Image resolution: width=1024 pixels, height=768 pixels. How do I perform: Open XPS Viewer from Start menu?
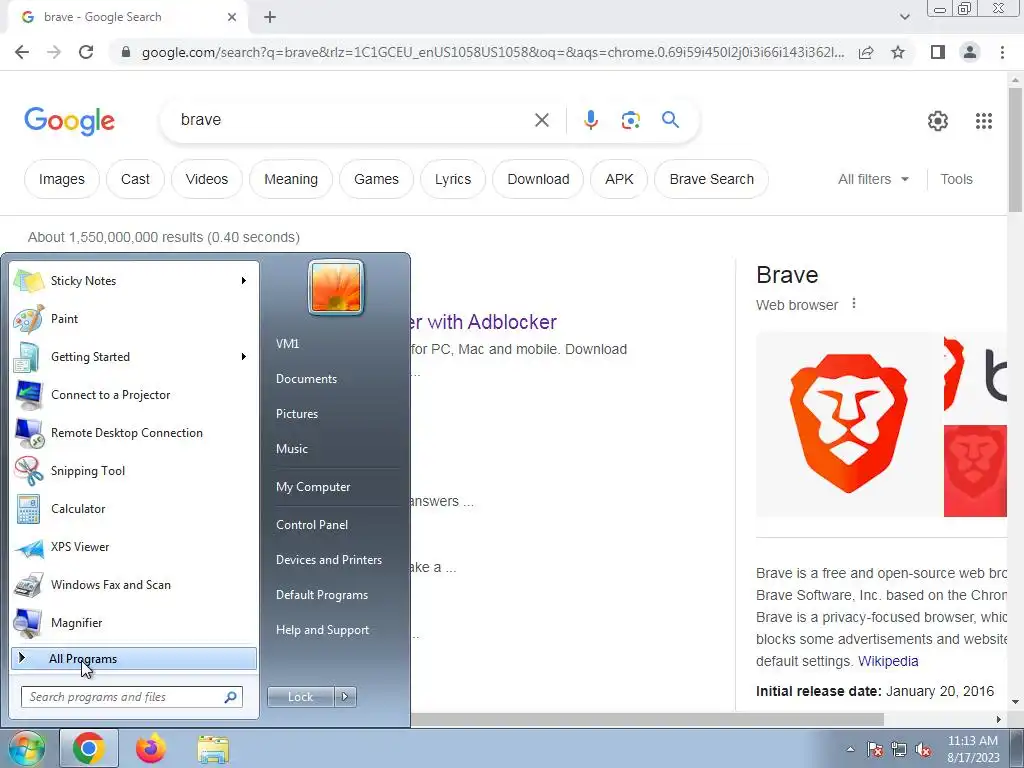[134, 547]
